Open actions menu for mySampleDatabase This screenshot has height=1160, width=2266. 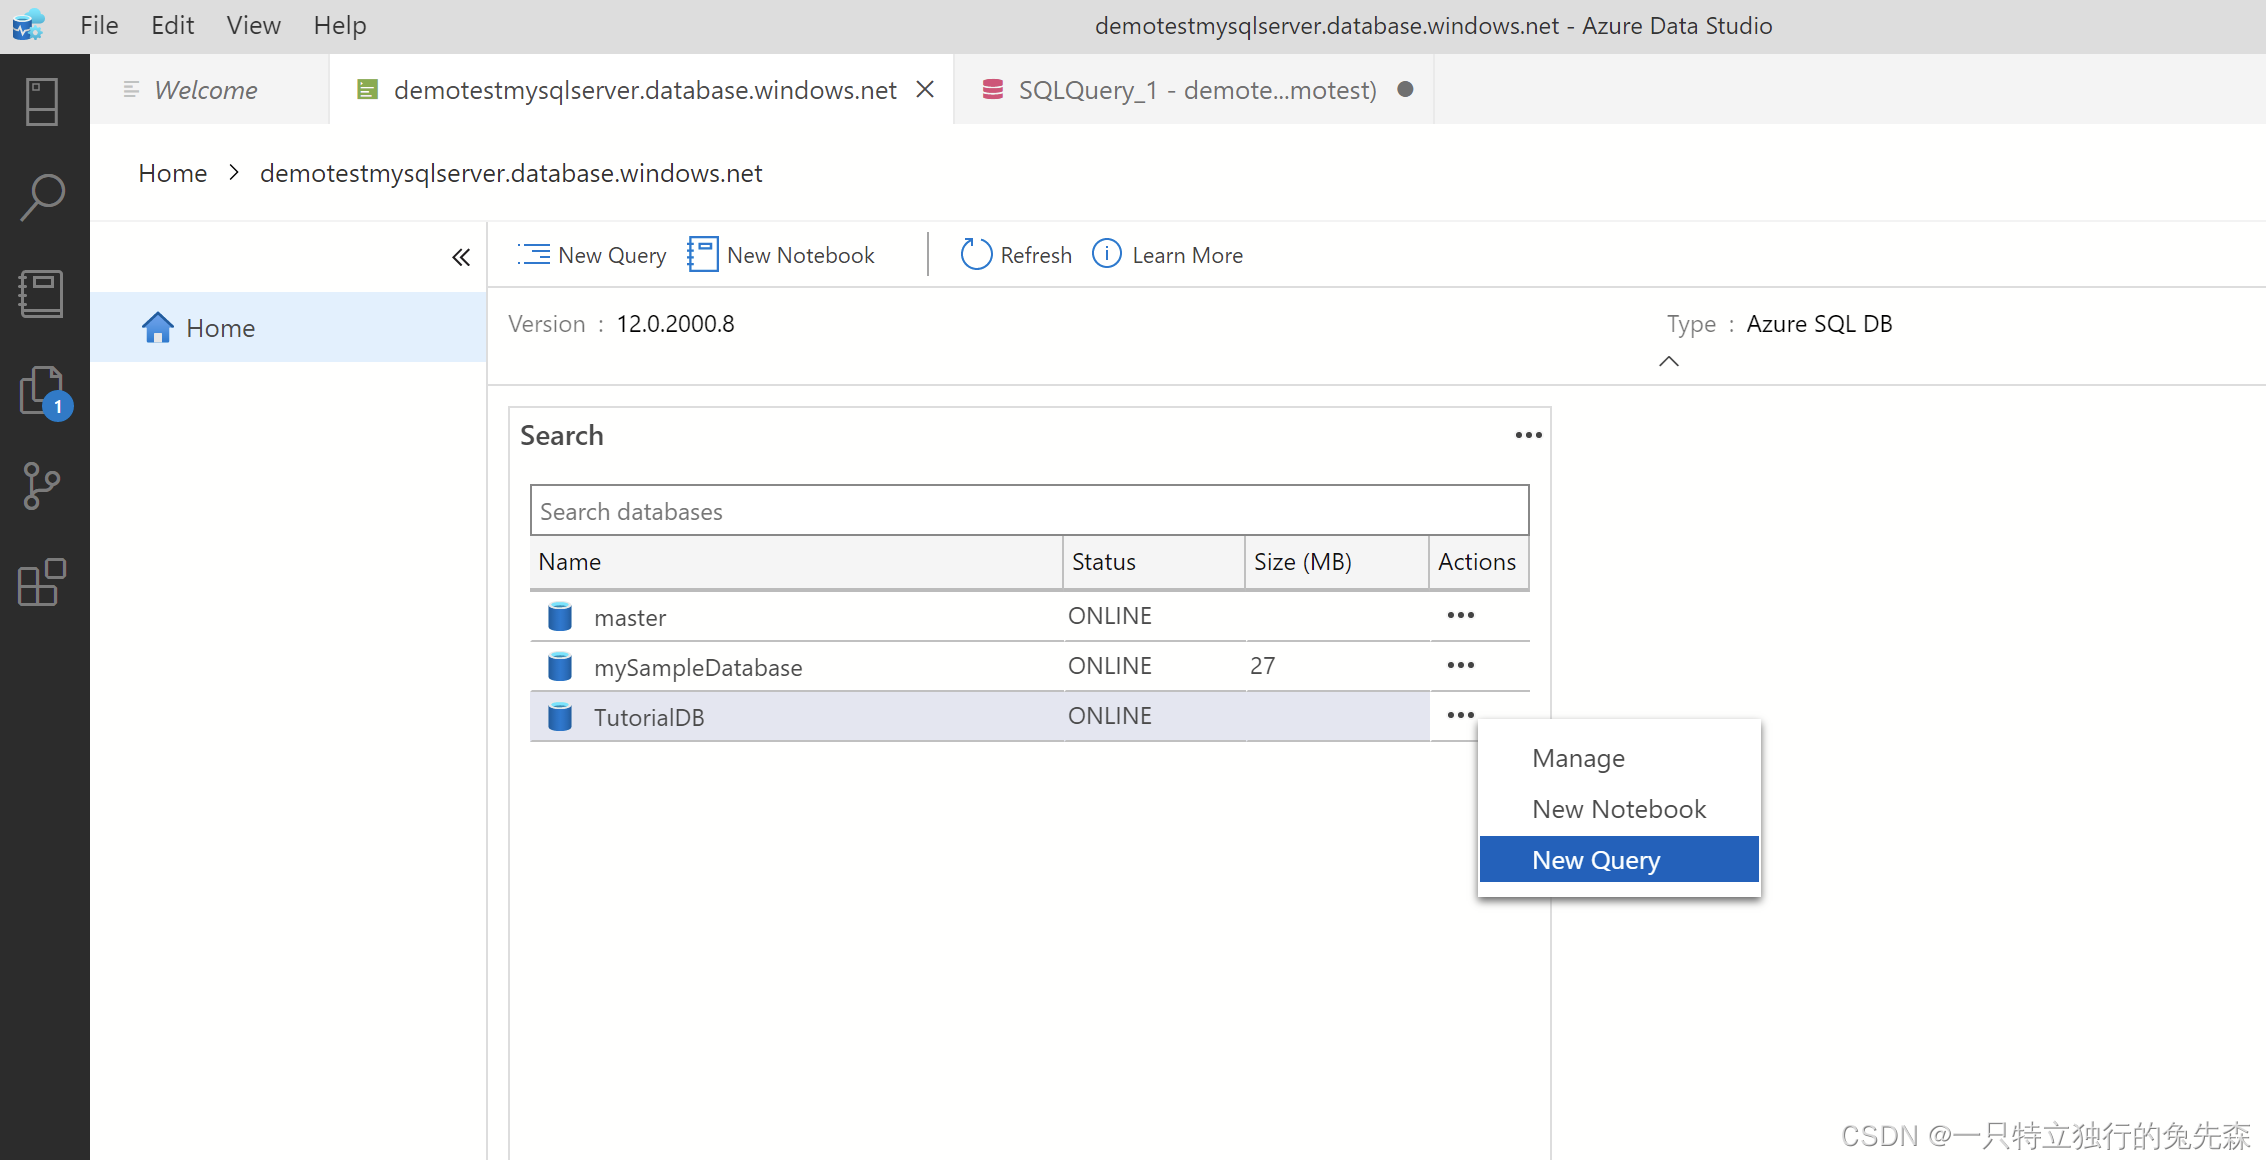coord(1460,665)
